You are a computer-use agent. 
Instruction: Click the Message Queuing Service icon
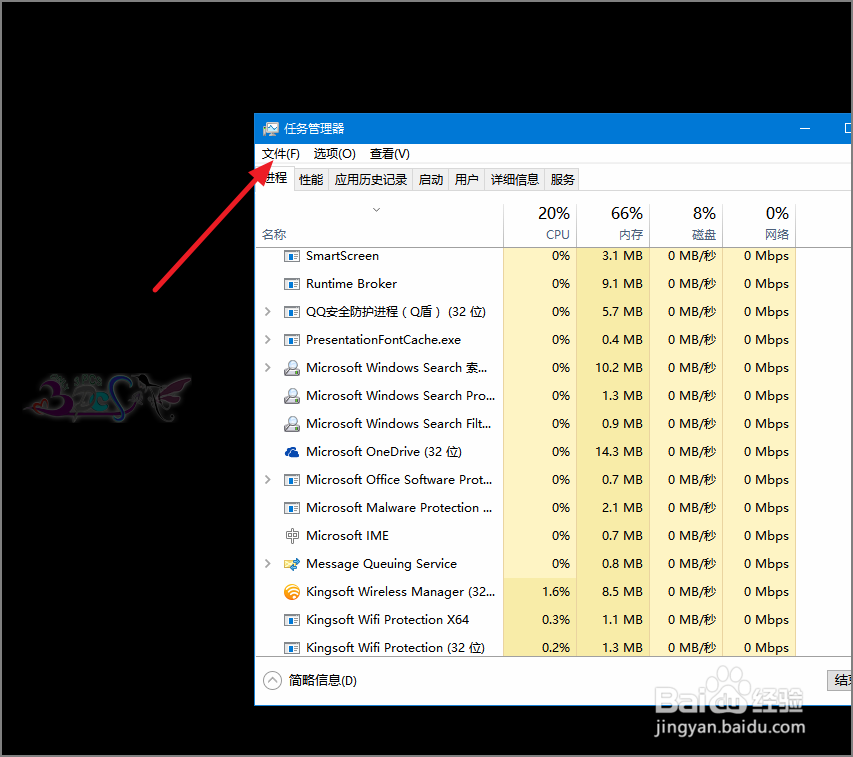point(292,564)
